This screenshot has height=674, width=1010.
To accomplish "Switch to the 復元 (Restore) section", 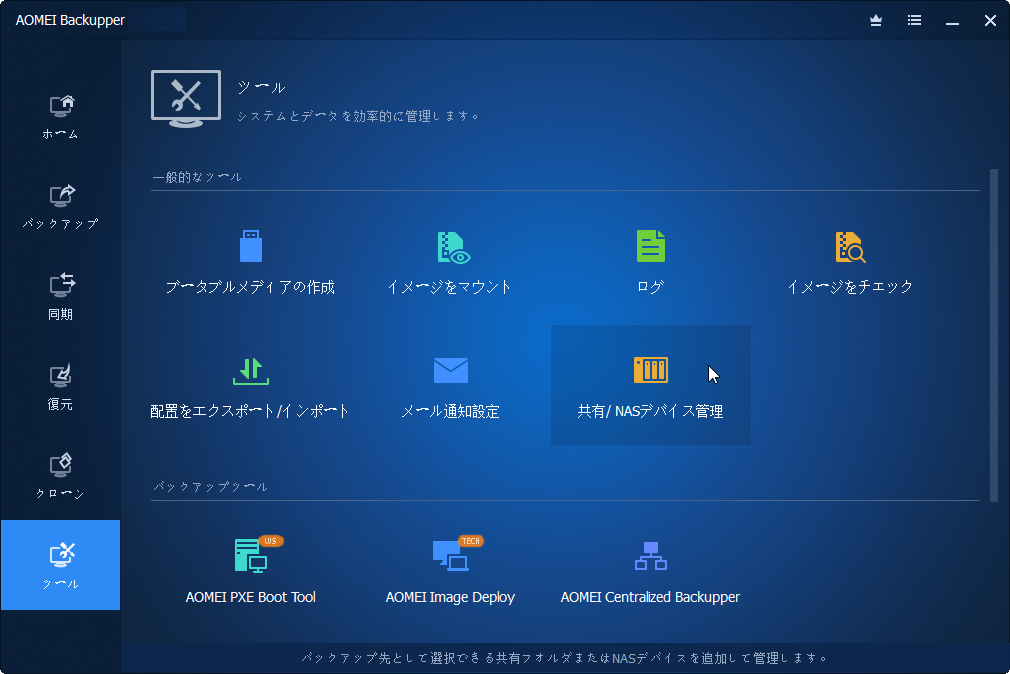I will [61, 387].
